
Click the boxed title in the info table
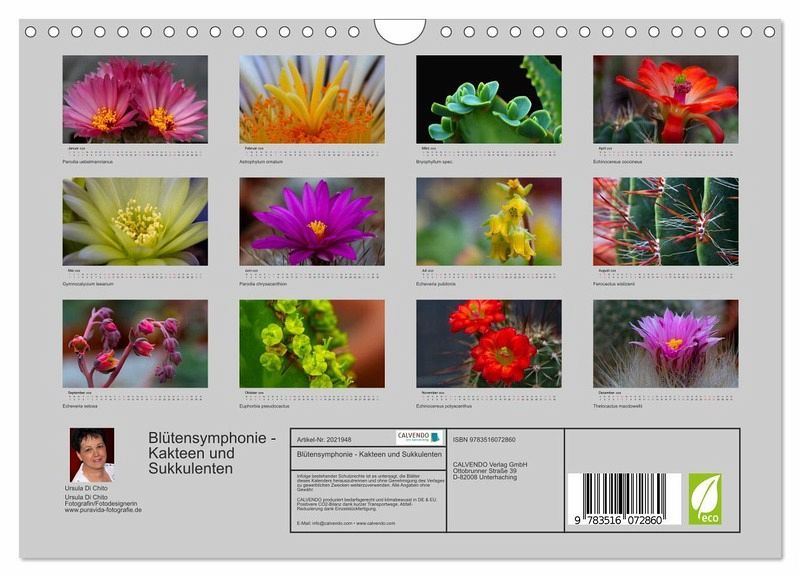point(369,454)
